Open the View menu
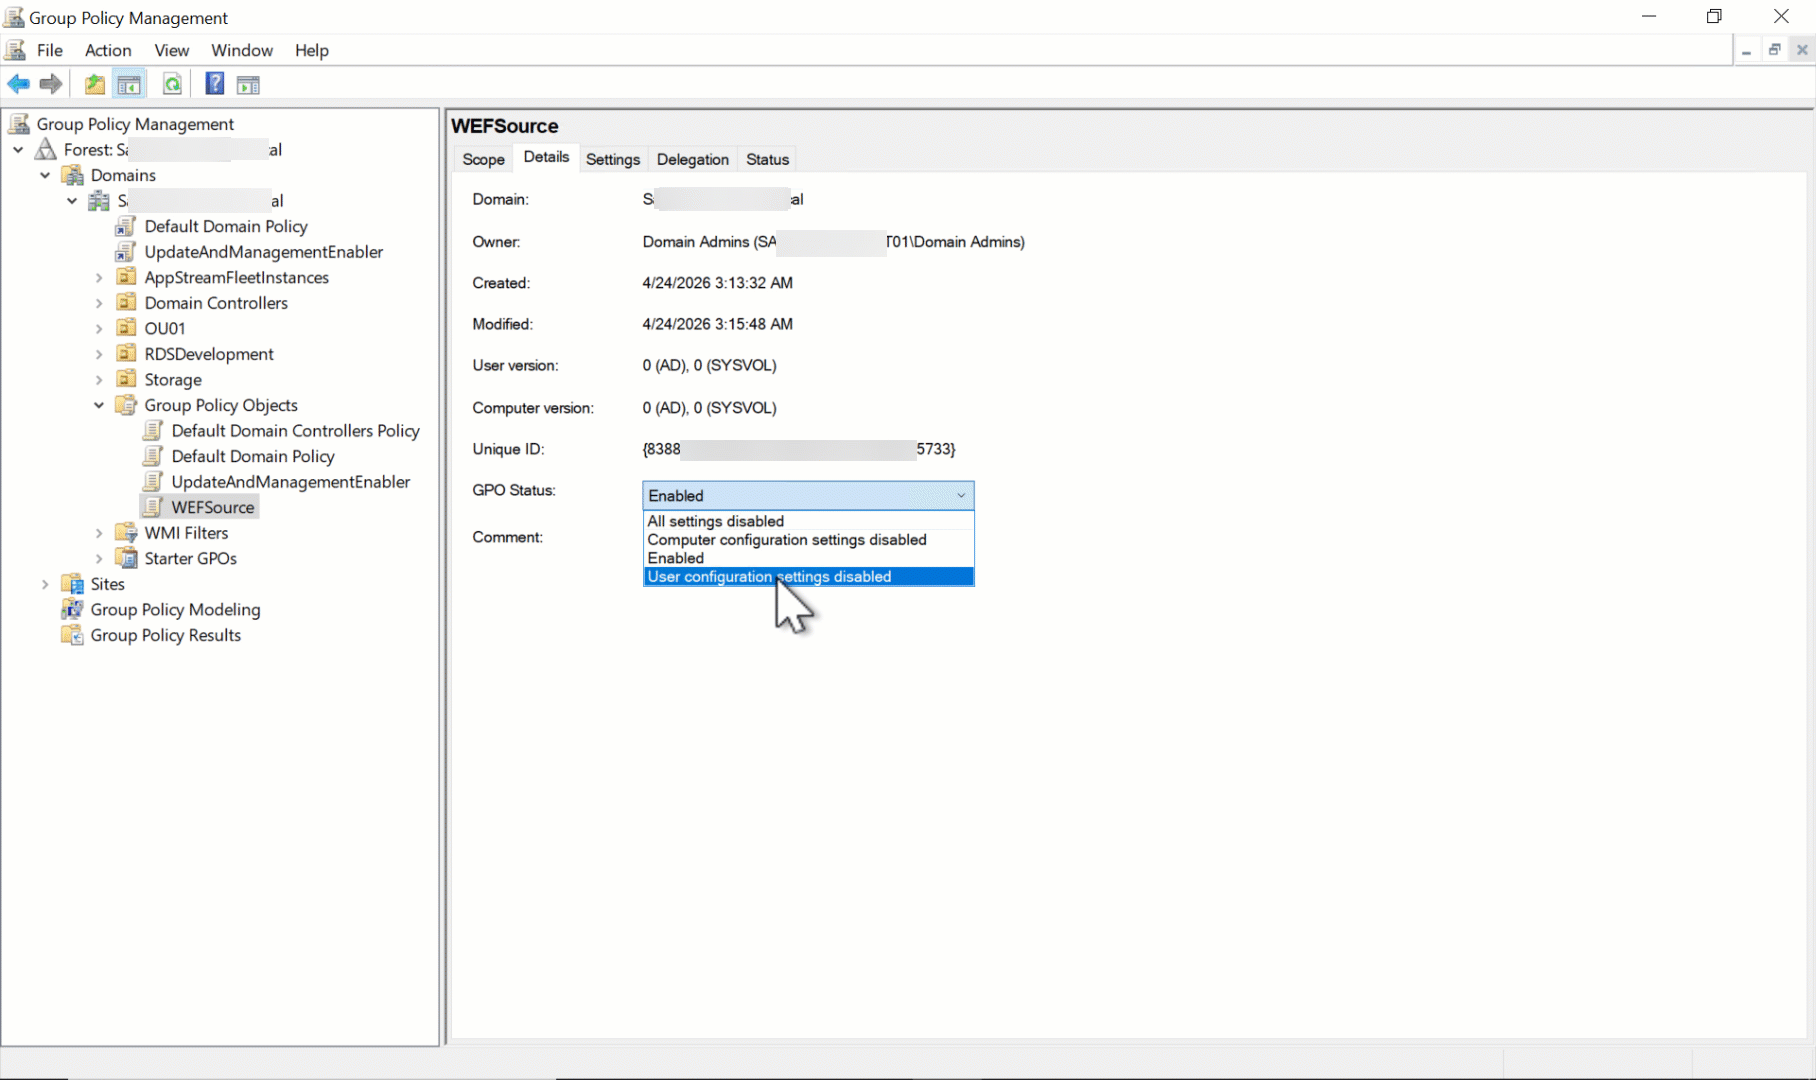Image resolution: width=1816 pixels, height=1080 pixels. click(x=171, y=50)
